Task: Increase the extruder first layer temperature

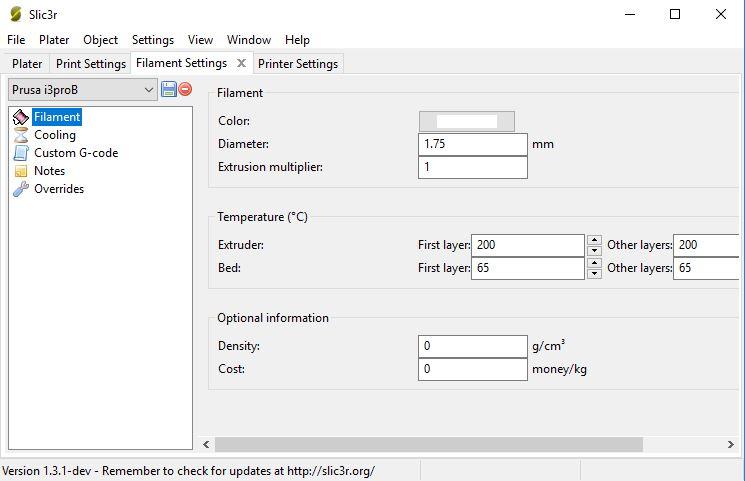Action: tap(594, 240)
